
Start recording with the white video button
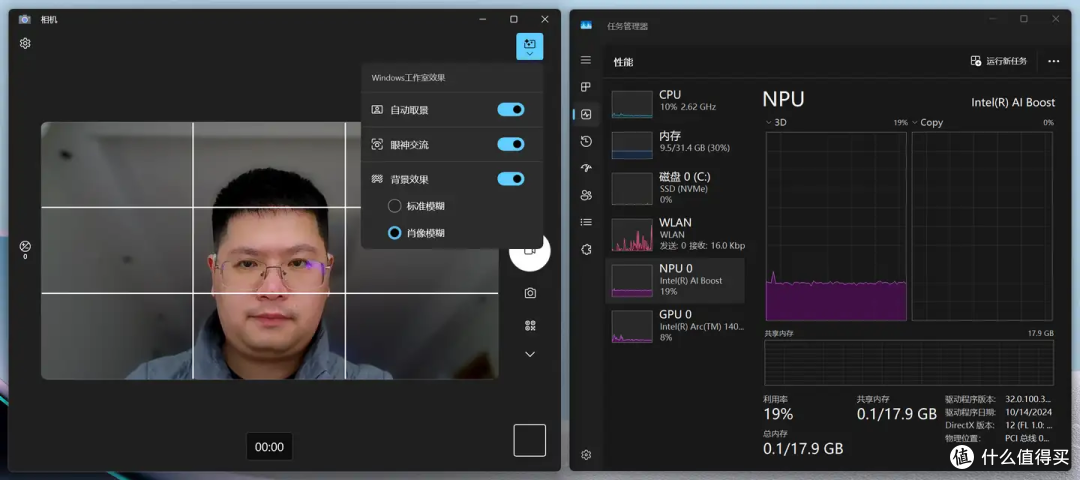click(x=530, y=251)
